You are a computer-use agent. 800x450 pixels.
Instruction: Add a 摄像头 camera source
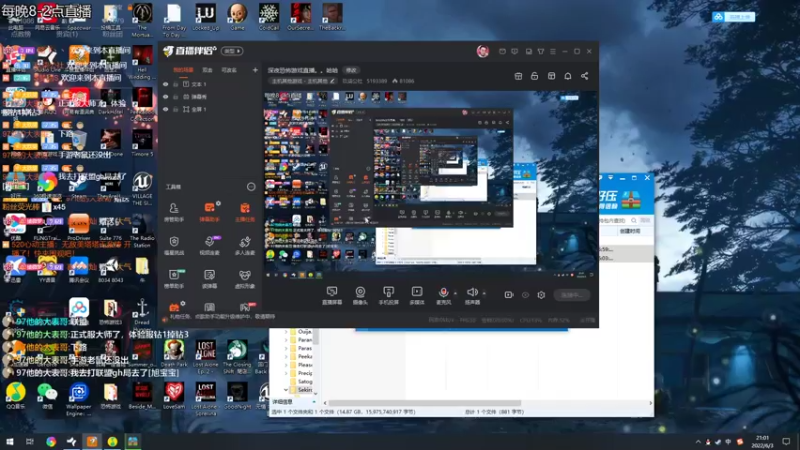[x=360, y=295]
